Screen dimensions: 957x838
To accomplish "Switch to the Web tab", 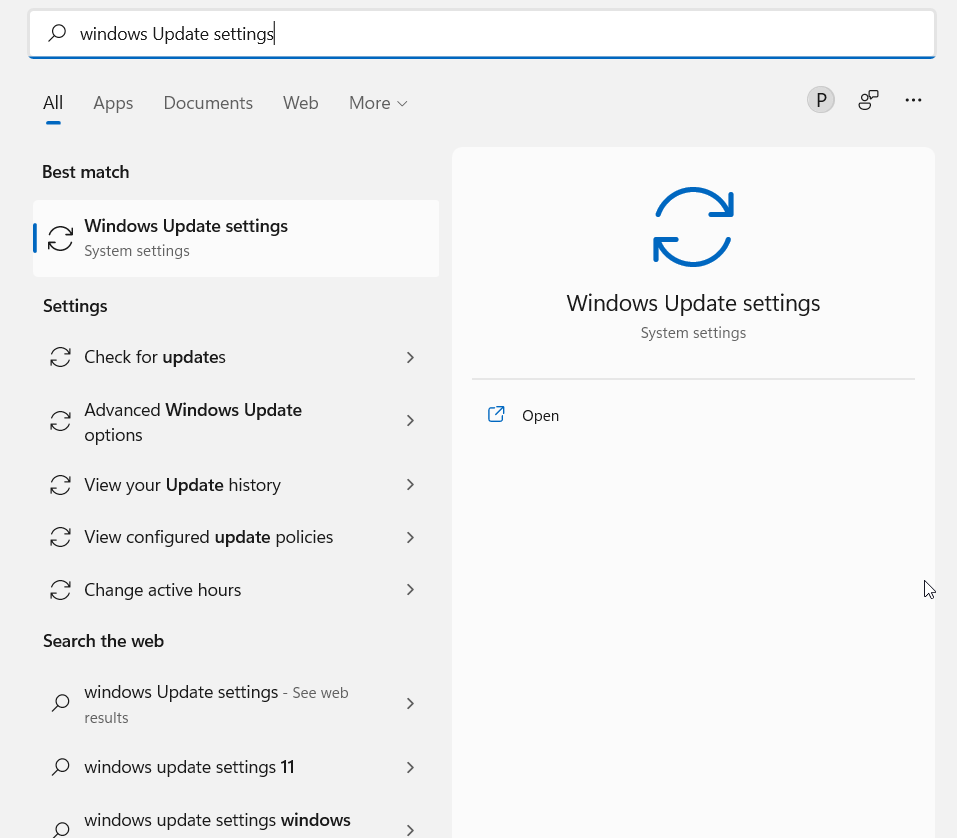I will coord(300,103).
